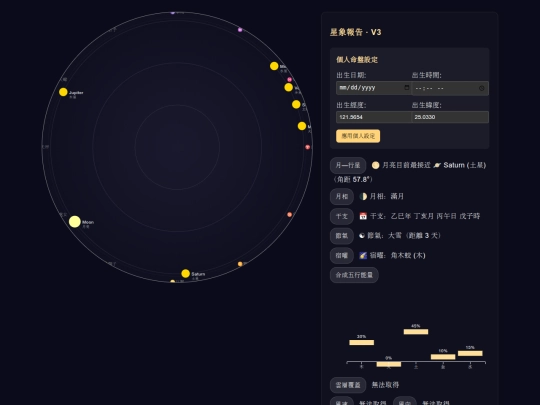Click the 出生經度 field showing 121.5654
Image resolution: width=540 pixels, height=405 pixels.
tap(374, 117)
